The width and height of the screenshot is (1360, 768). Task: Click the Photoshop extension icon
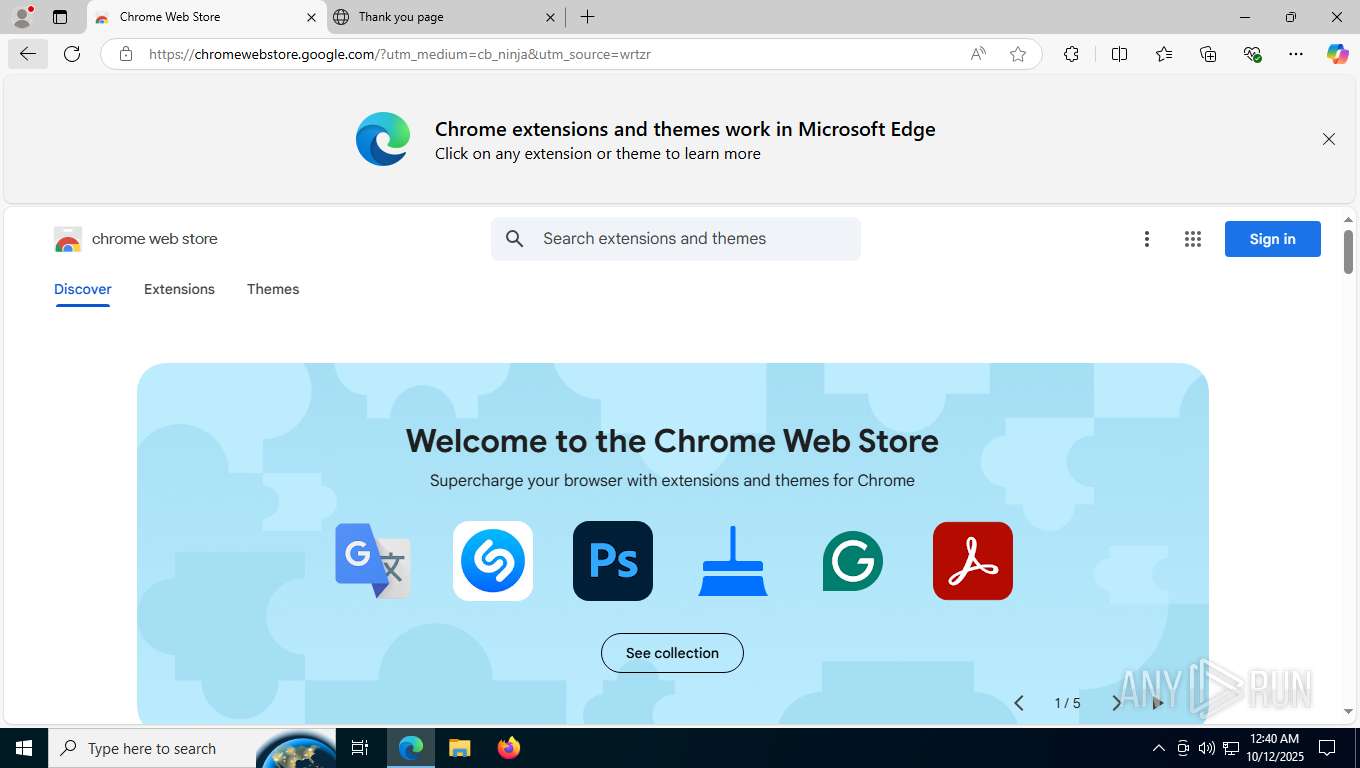pyautogui.click(x=613, y=561)
